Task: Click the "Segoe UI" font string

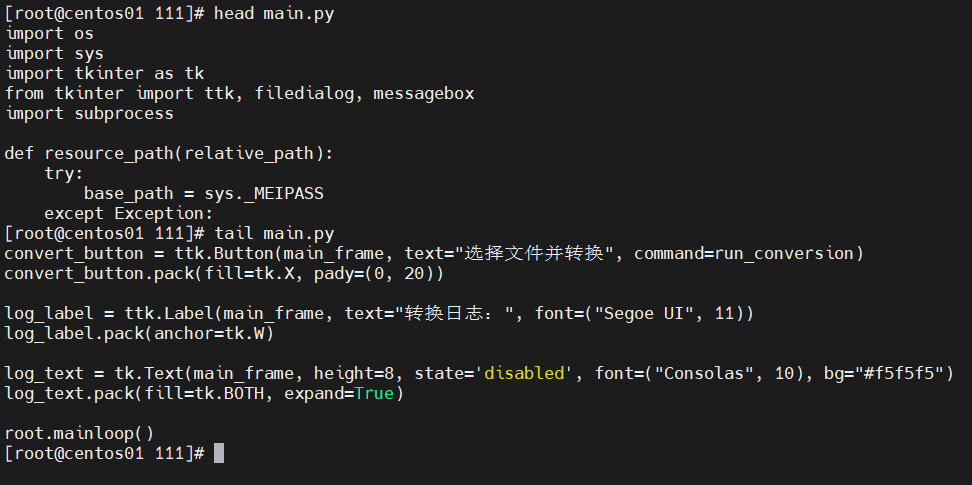Action: (x=643, y=314)
